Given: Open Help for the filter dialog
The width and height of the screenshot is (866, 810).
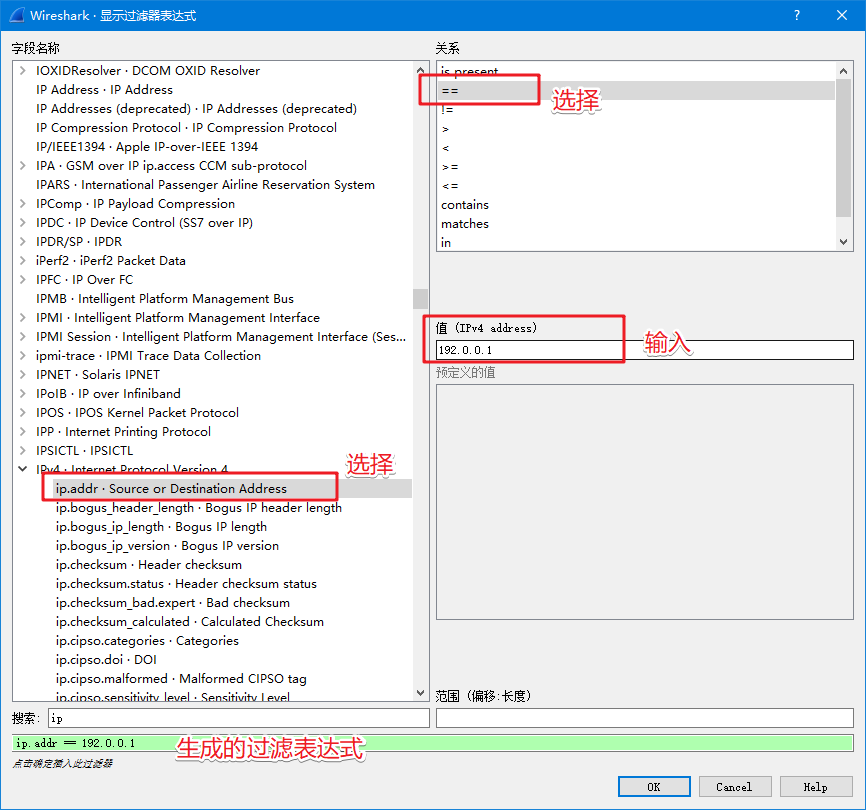Looking at the screenshot, I should point(816,787).
